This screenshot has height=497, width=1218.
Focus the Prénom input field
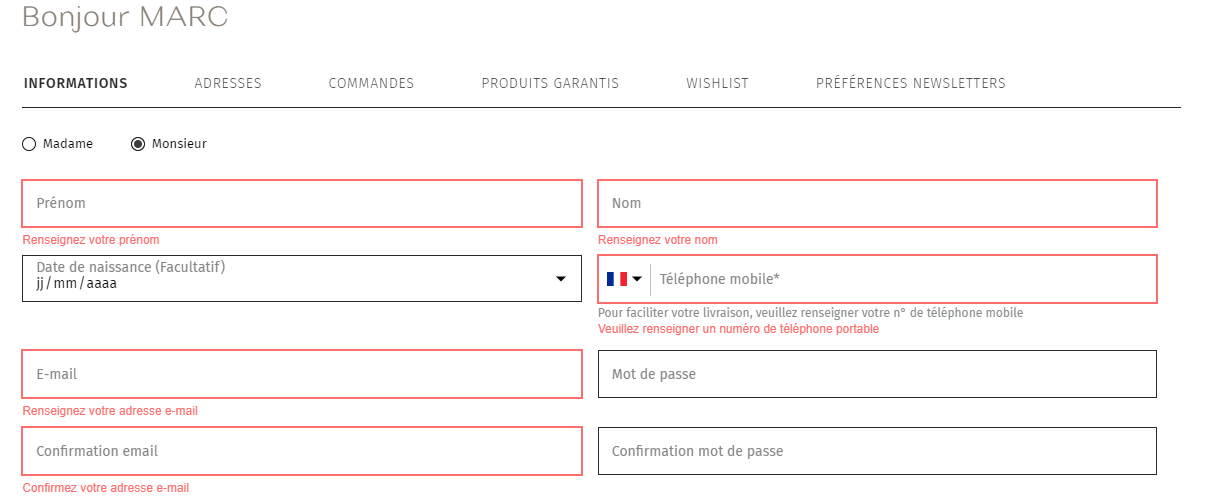click(302, 203)
